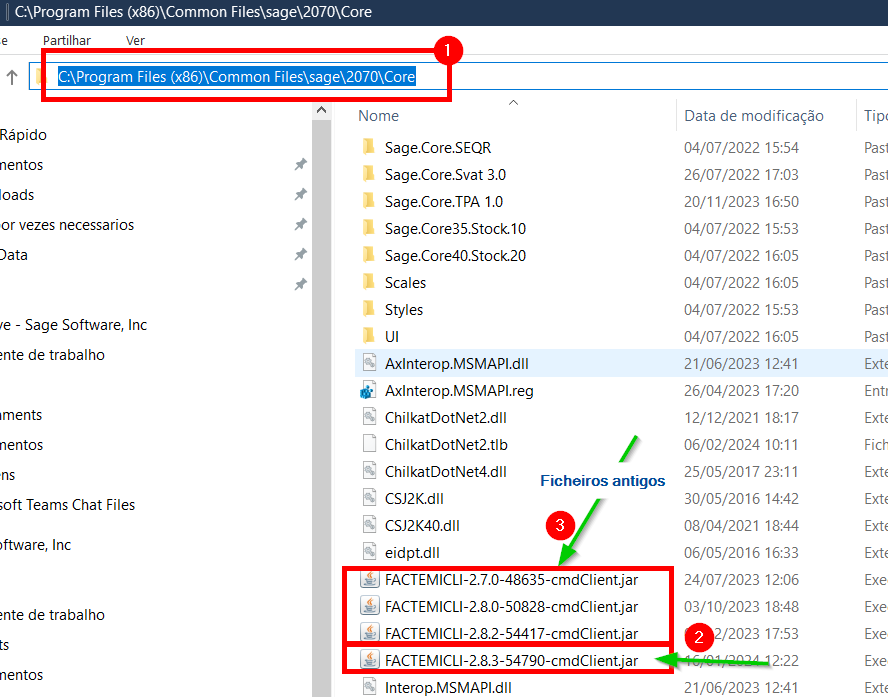
Task: Sort by Data de modificação column
Action: click(754, 116)
